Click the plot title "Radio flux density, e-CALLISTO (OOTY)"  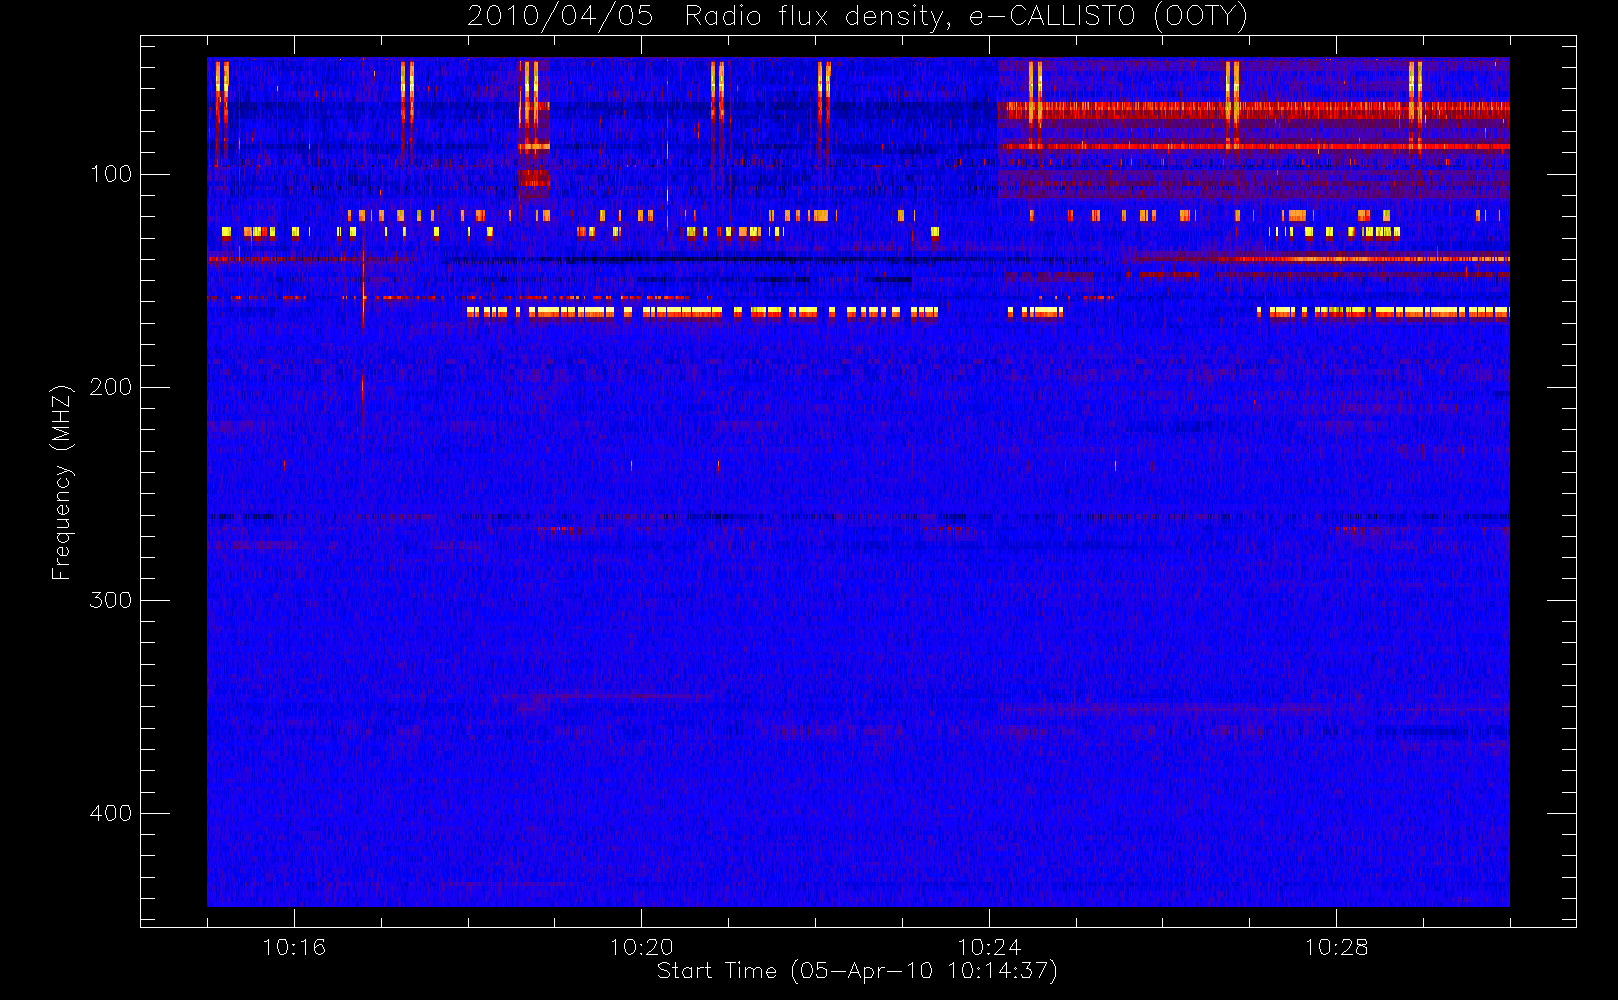tap(967, 16)
